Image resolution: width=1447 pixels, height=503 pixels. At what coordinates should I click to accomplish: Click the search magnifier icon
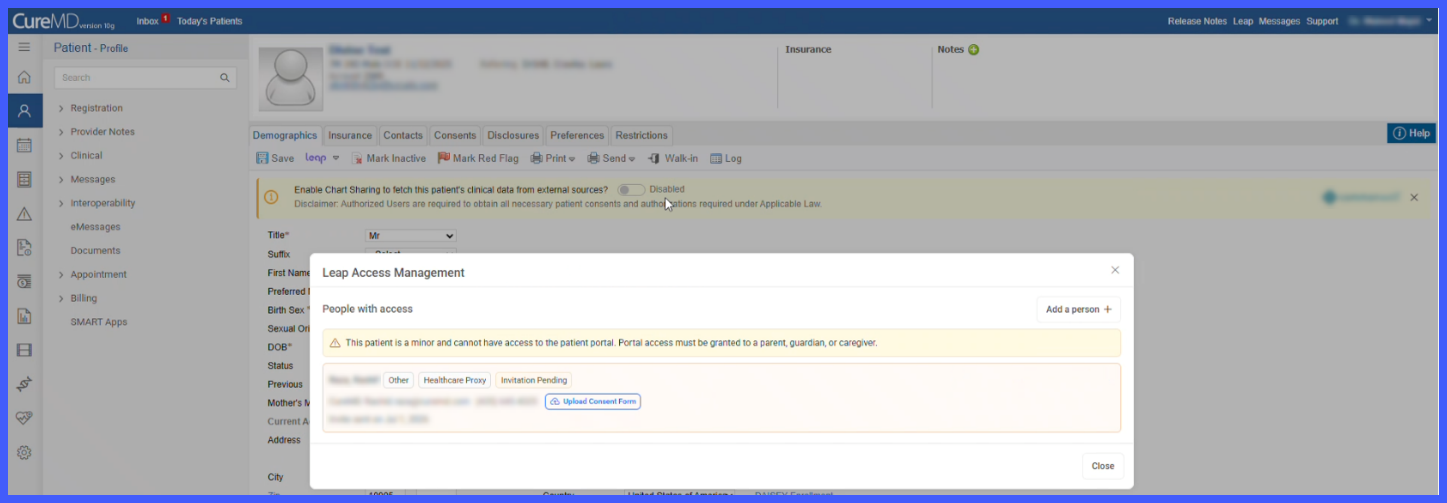(x=225, y=78)
